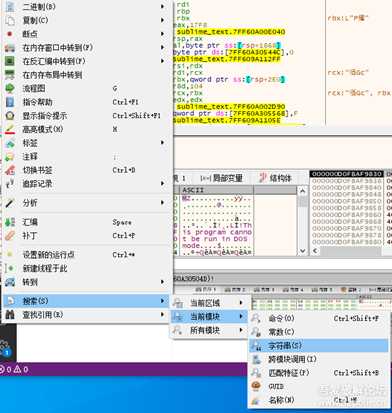Click the 注释 comment icon

10,157
